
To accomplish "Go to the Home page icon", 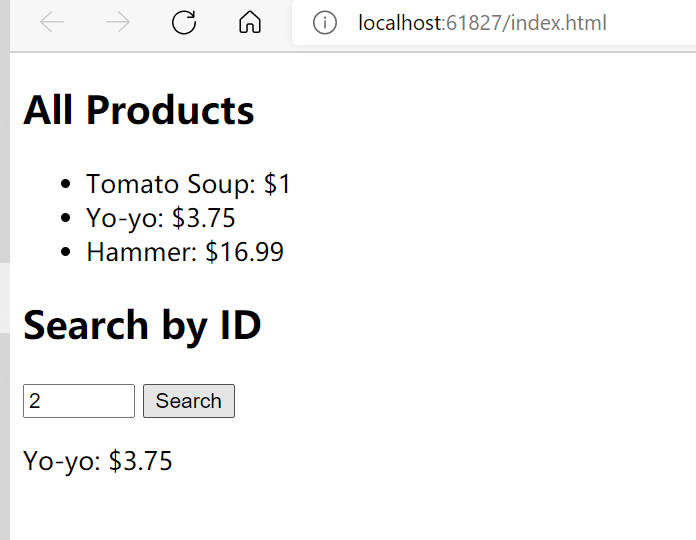I will click(x=250, y=23).
